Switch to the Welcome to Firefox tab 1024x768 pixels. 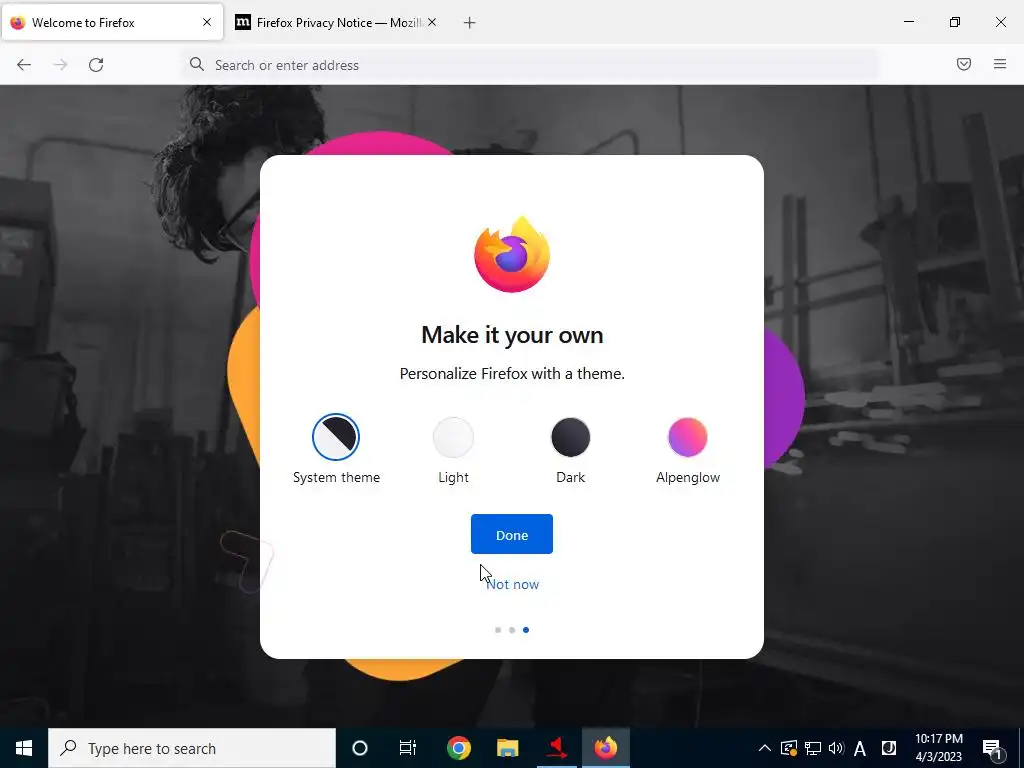pos(112,22)
